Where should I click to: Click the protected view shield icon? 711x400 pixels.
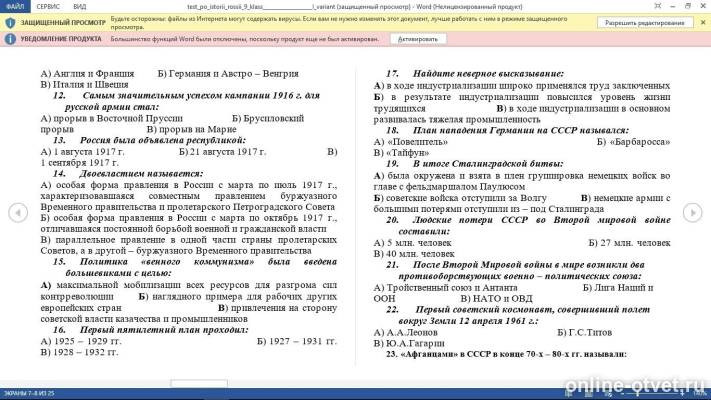(10, 22)
